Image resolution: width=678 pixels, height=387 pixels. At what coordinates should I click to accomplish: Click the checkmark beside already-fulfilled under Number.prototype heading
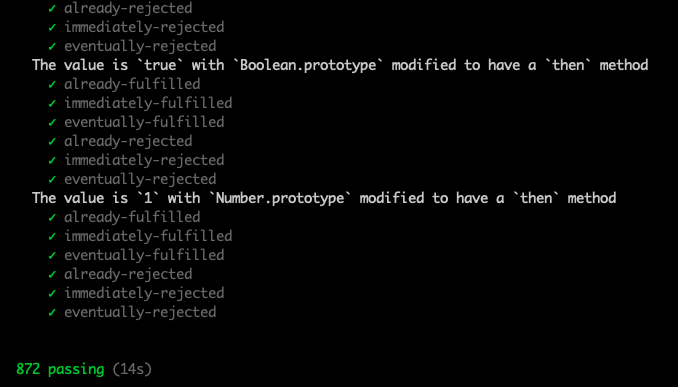[52, 217]
